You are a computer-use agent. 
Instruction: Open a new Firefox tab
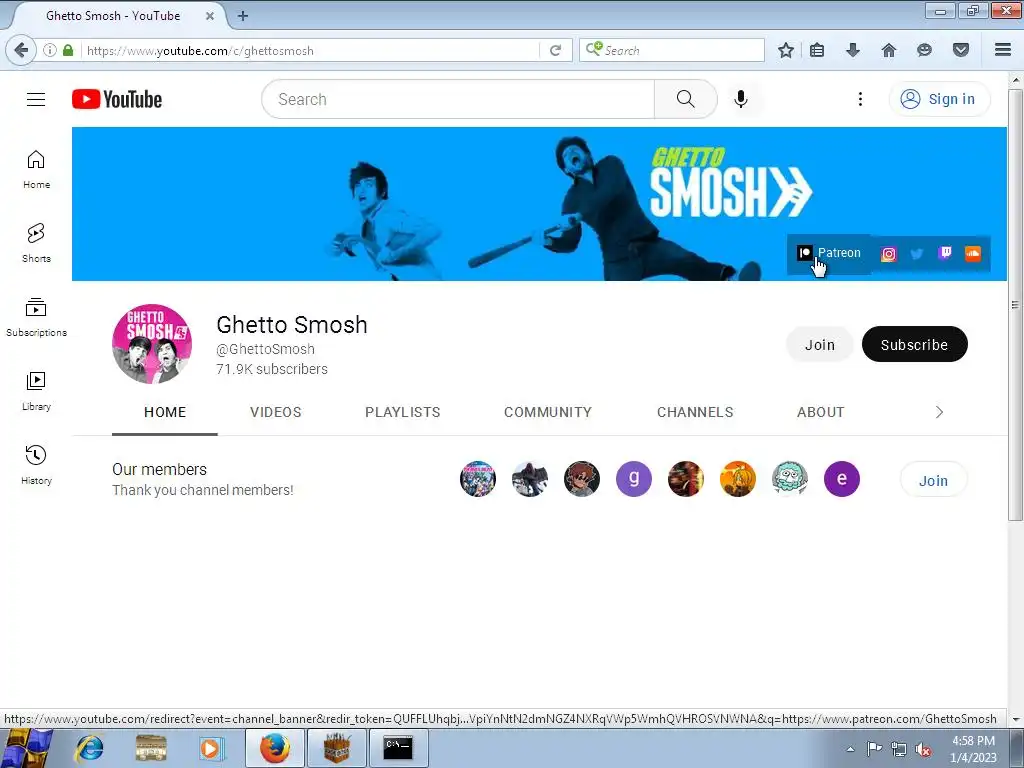[x=243, y=16]
